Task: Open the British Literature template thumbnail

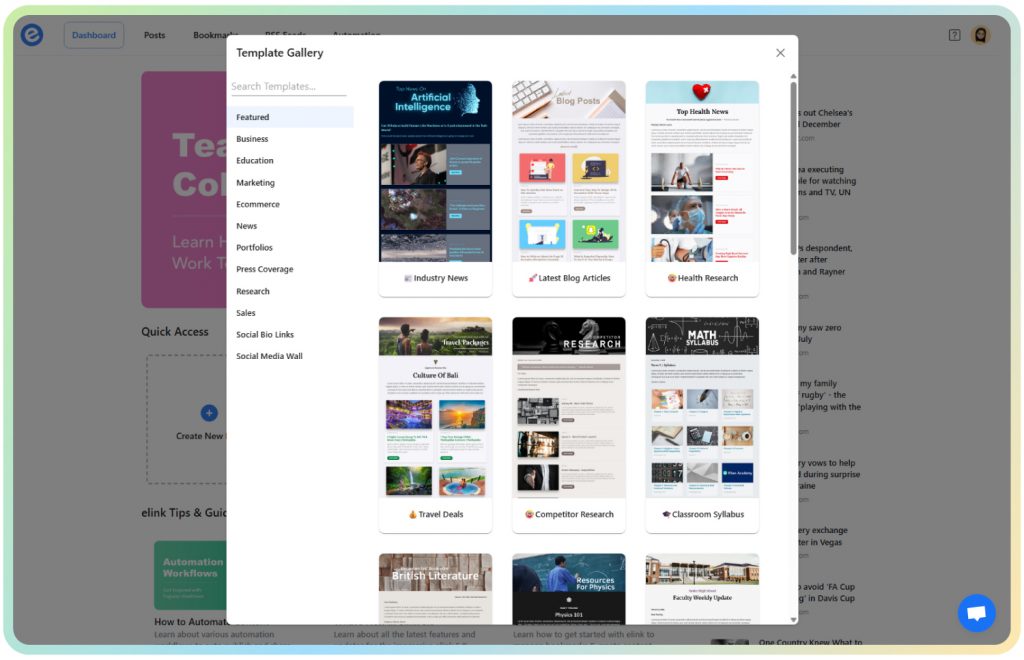Action: pyautogui.click(x=435, y=589)
